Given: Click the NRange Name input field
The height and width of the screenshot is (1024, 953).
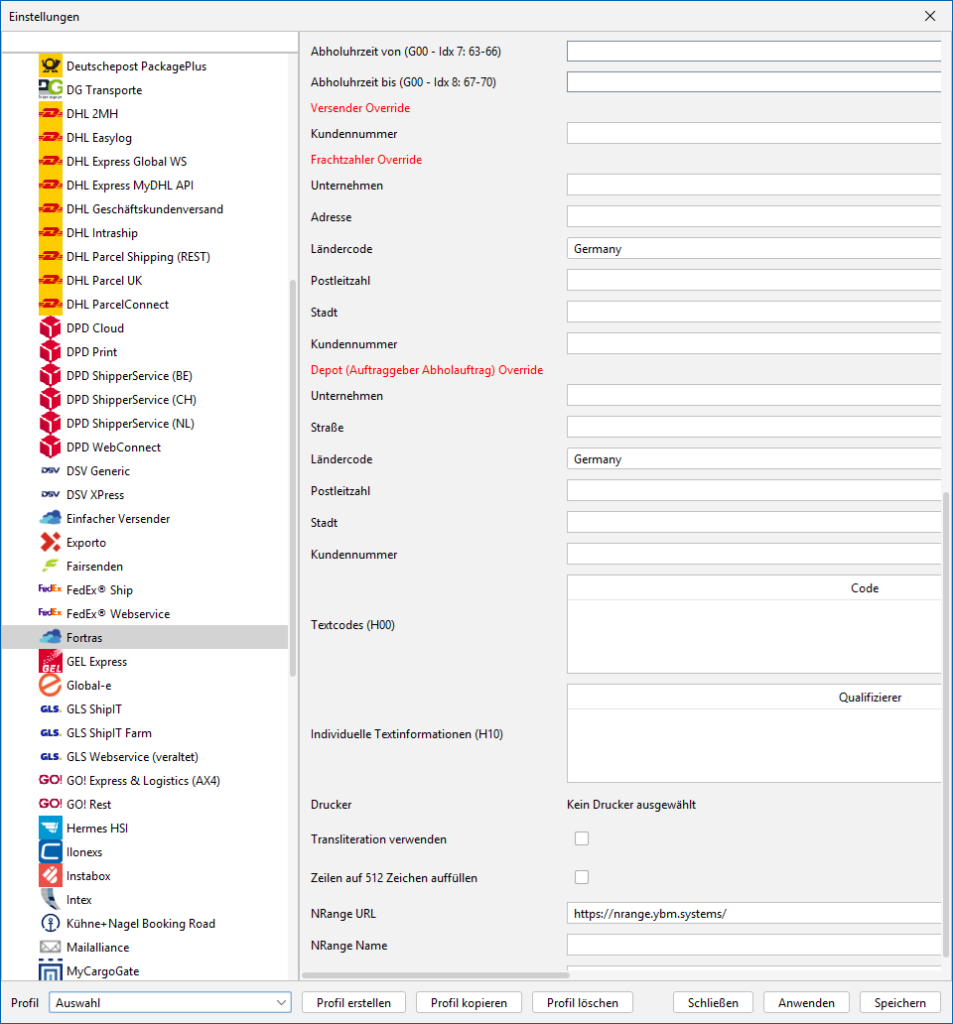Looking at the screenshot, I should [754, 945].
